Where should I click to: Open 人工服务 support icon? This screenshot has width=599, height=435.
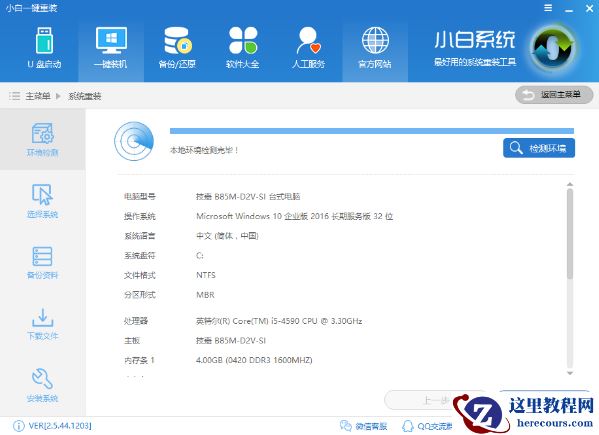click(309, 40)
